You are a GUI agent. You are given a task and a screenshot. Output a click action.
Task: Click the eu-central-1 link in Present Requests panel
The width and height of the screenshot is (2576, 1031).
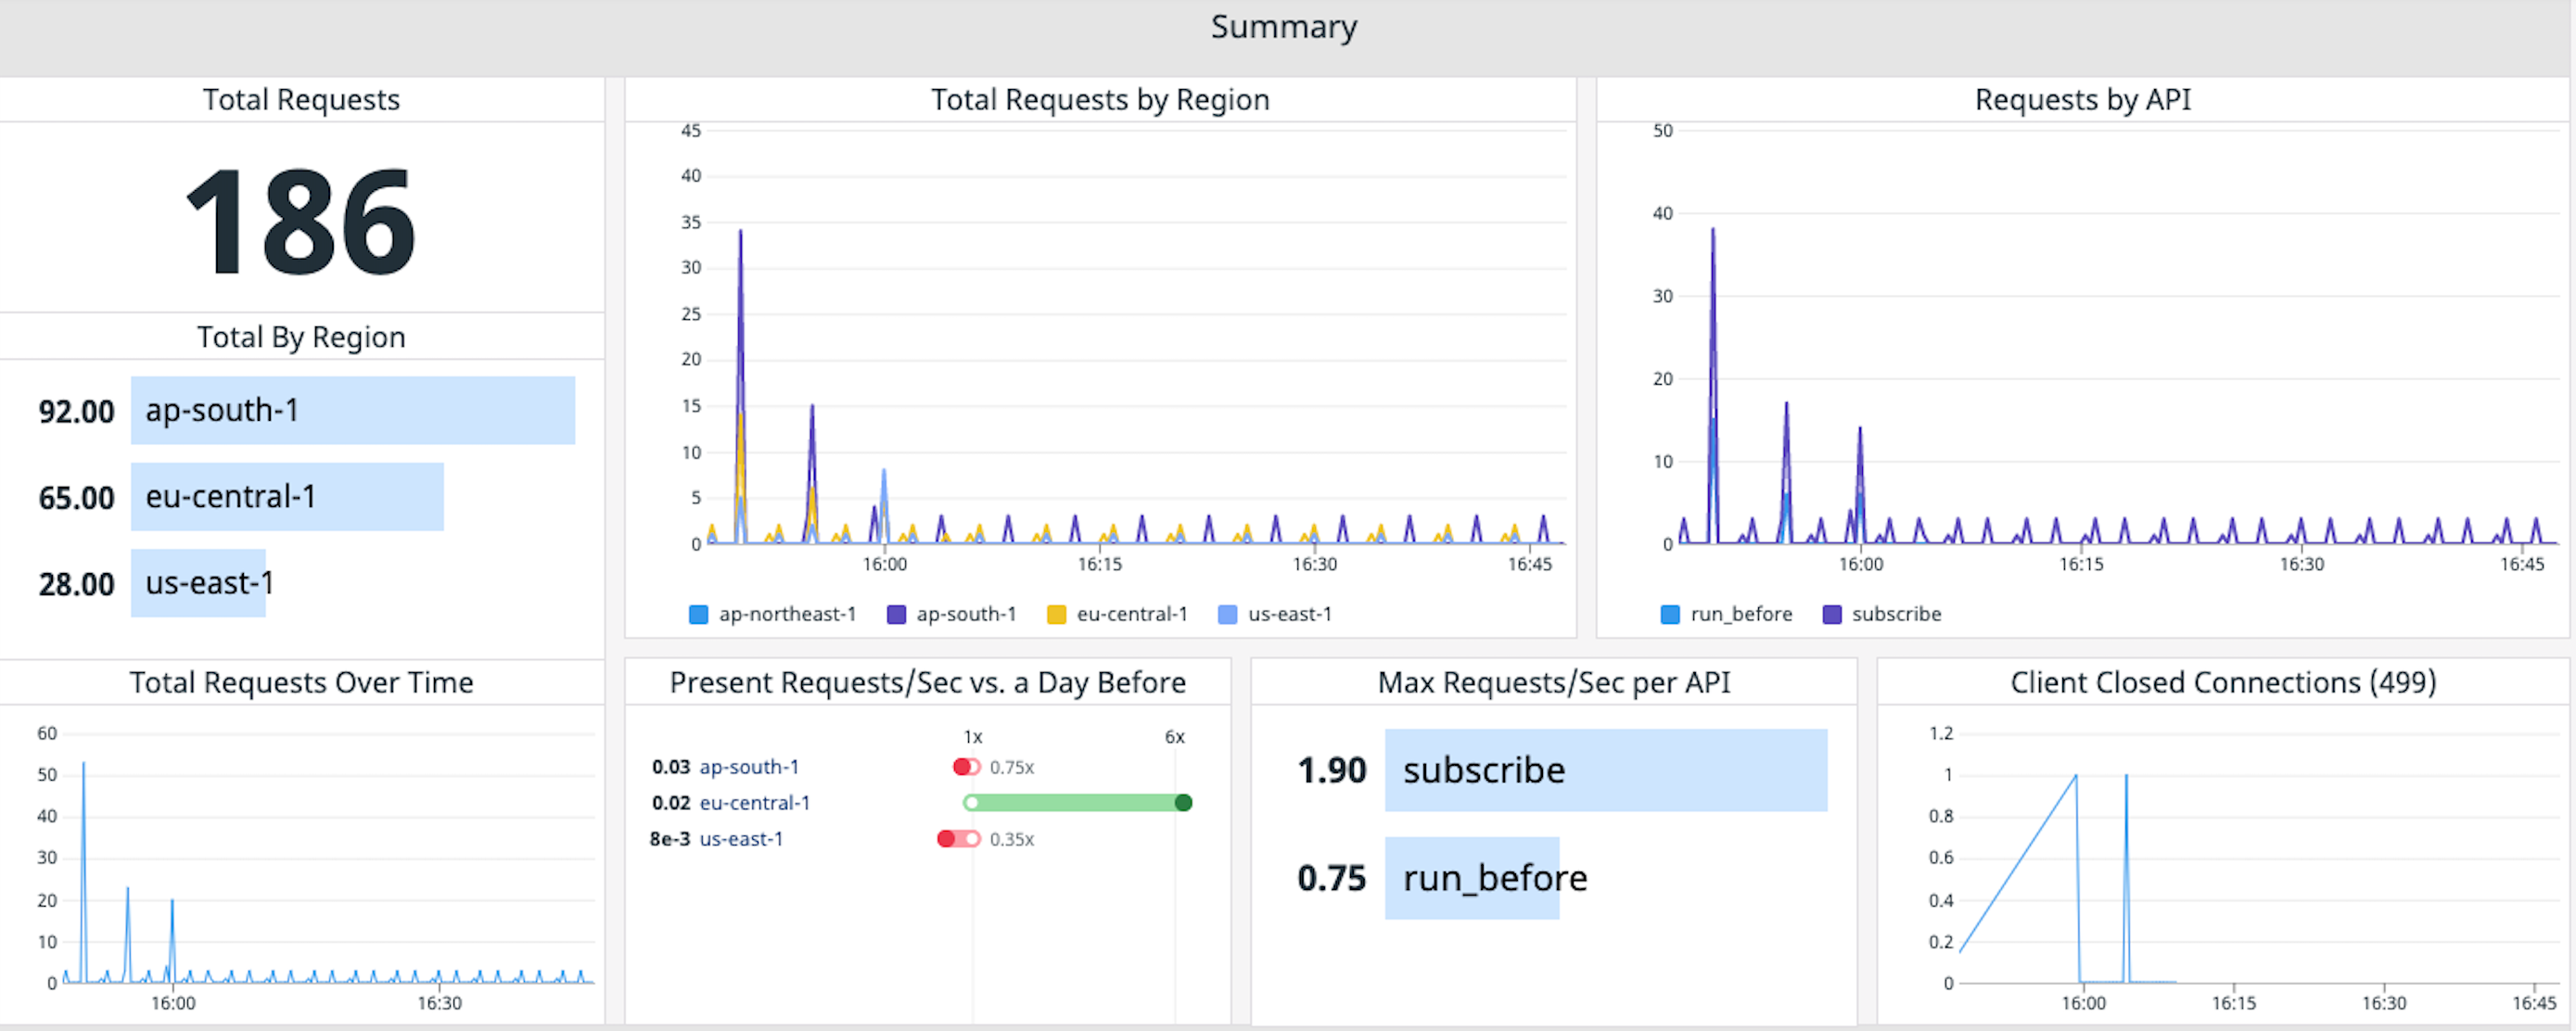757,803
